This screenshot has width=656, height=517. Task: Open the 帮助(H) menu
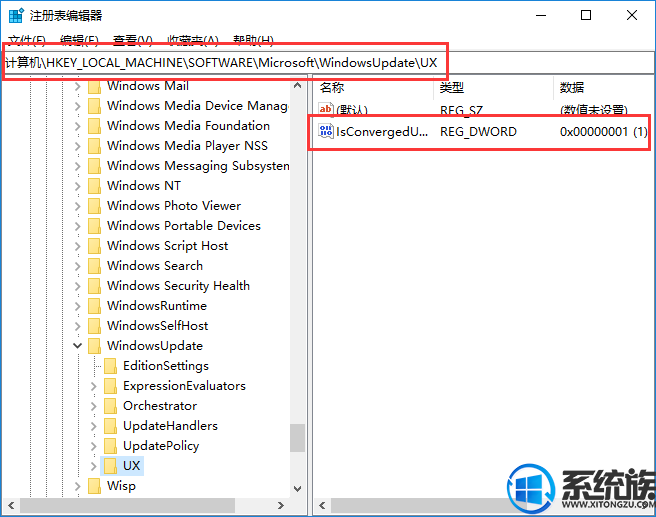click(x=253, y=39)
